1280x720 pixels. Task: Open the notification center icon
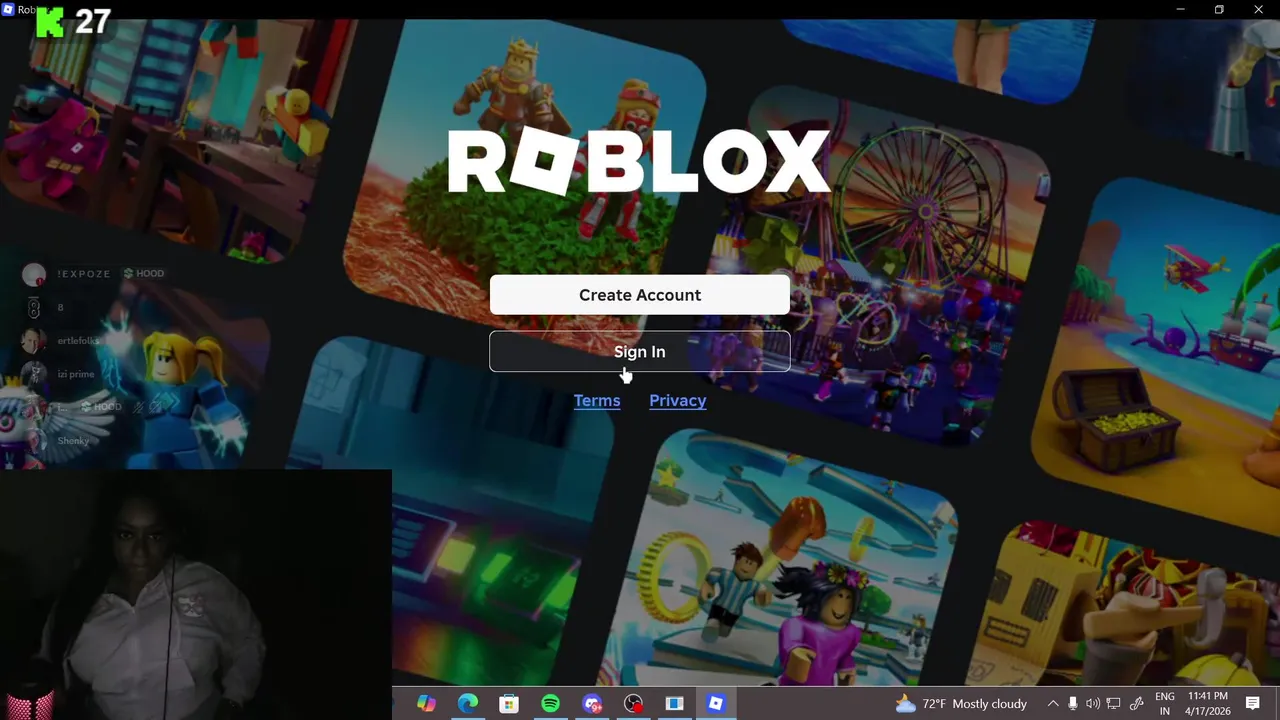point(1253,704)
